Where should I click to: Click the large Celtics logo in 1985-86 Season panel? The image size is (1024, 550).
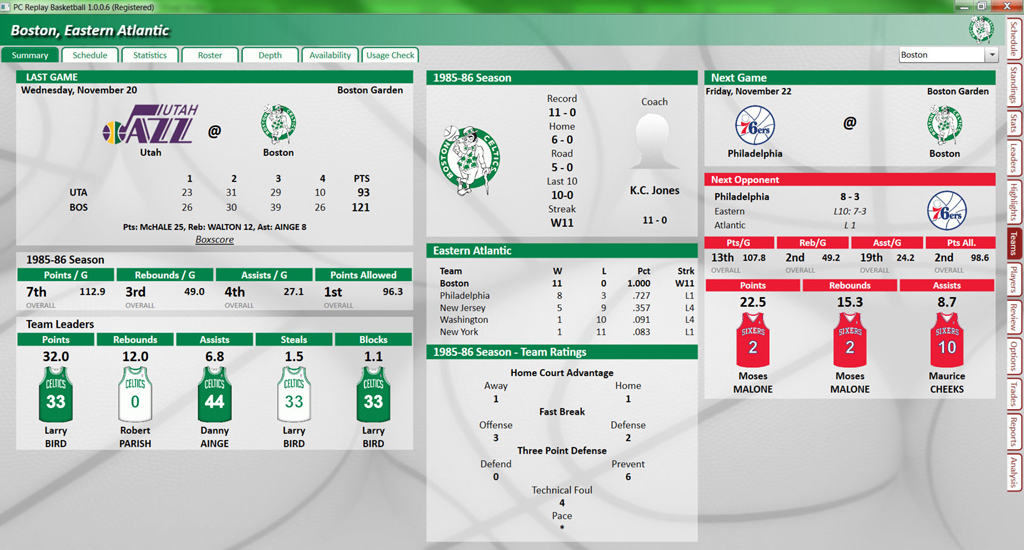(x=469, y=157)
